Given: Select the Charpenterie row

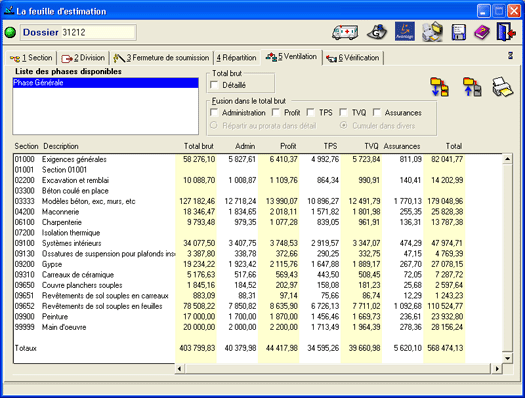Looking at the screenshot, I should (239, 222).
